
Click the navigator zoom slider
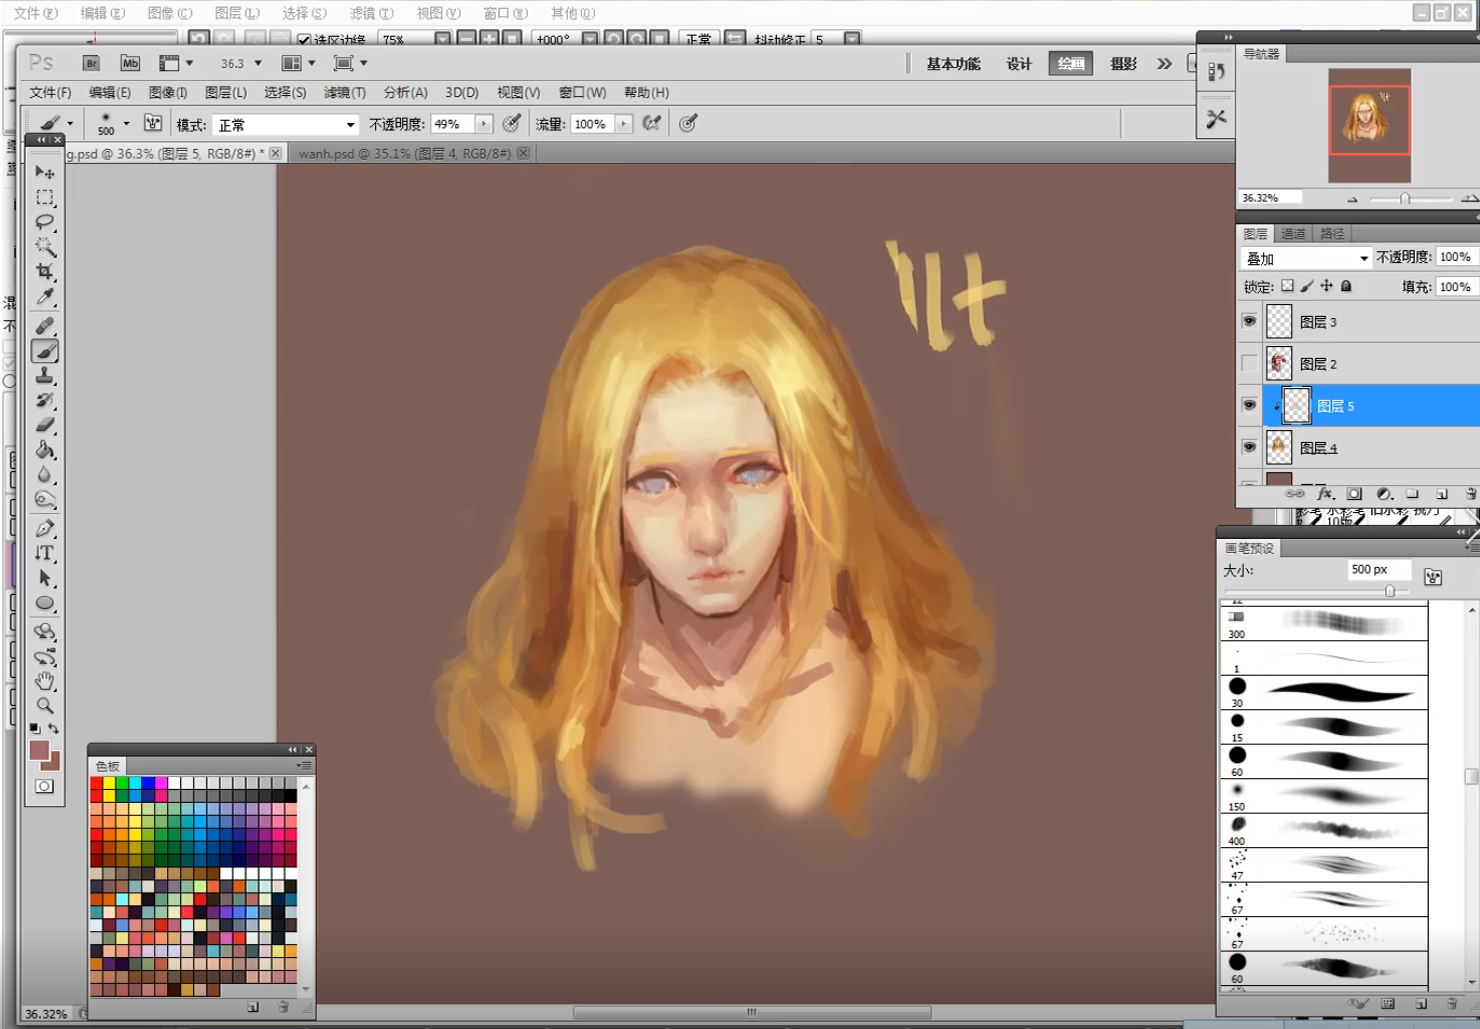click(x=1405, y=198)
